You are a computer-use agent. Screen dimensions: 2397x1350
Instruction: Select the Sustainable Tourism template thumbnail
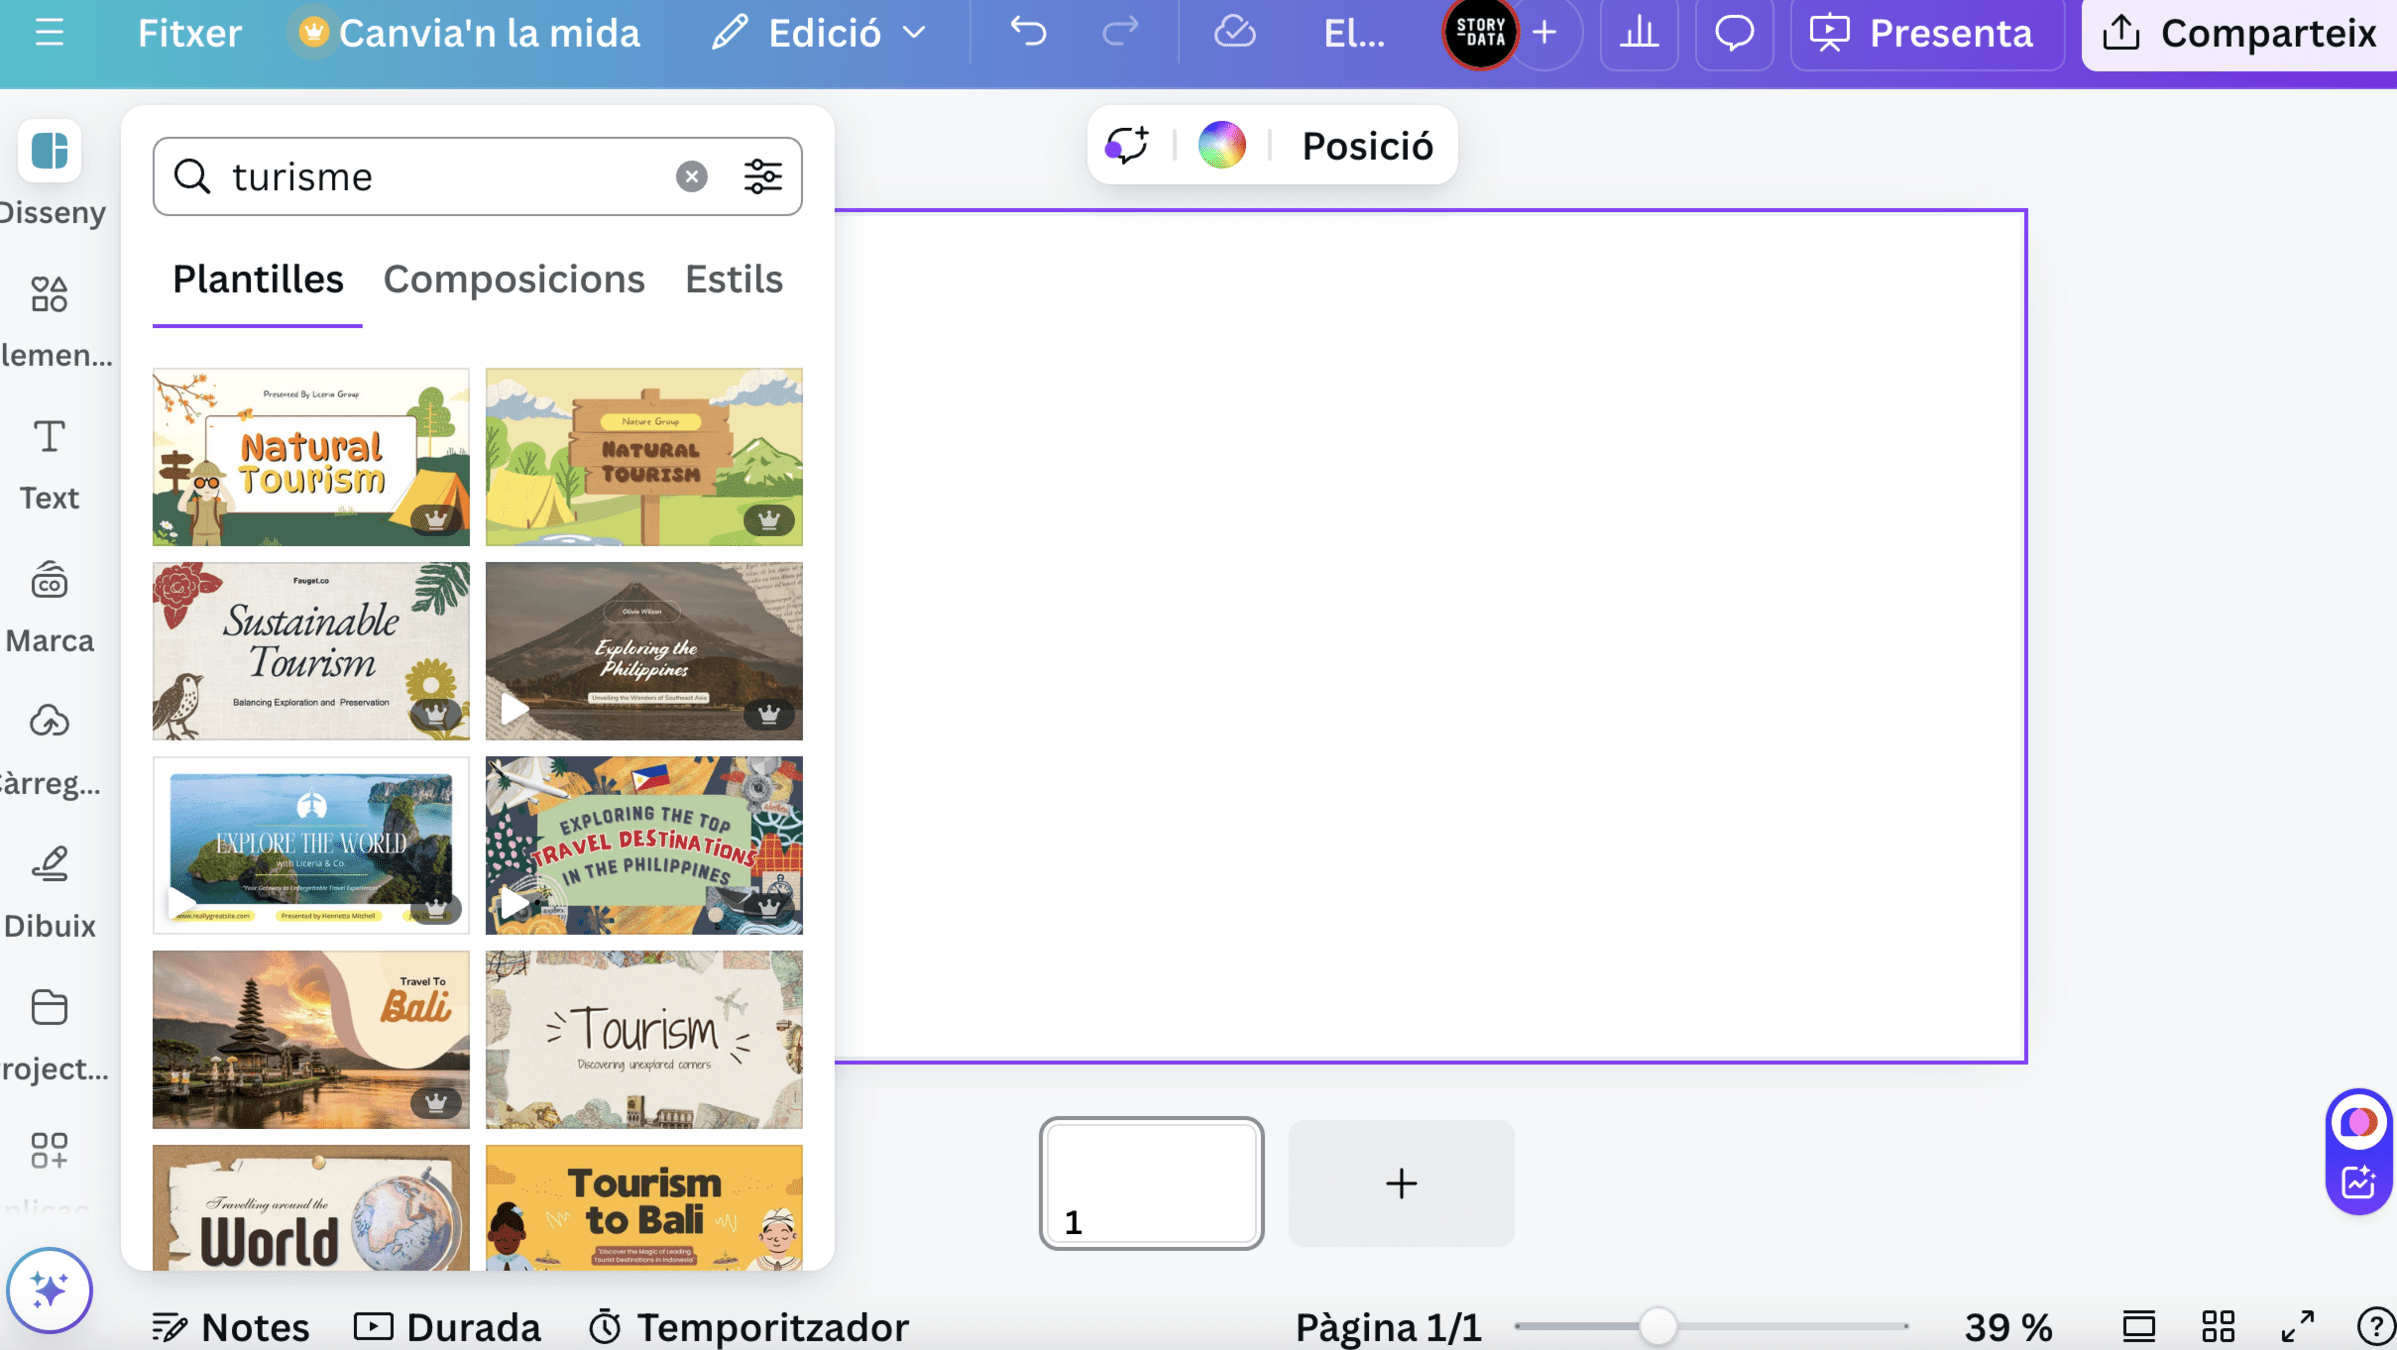pos(311,650)
